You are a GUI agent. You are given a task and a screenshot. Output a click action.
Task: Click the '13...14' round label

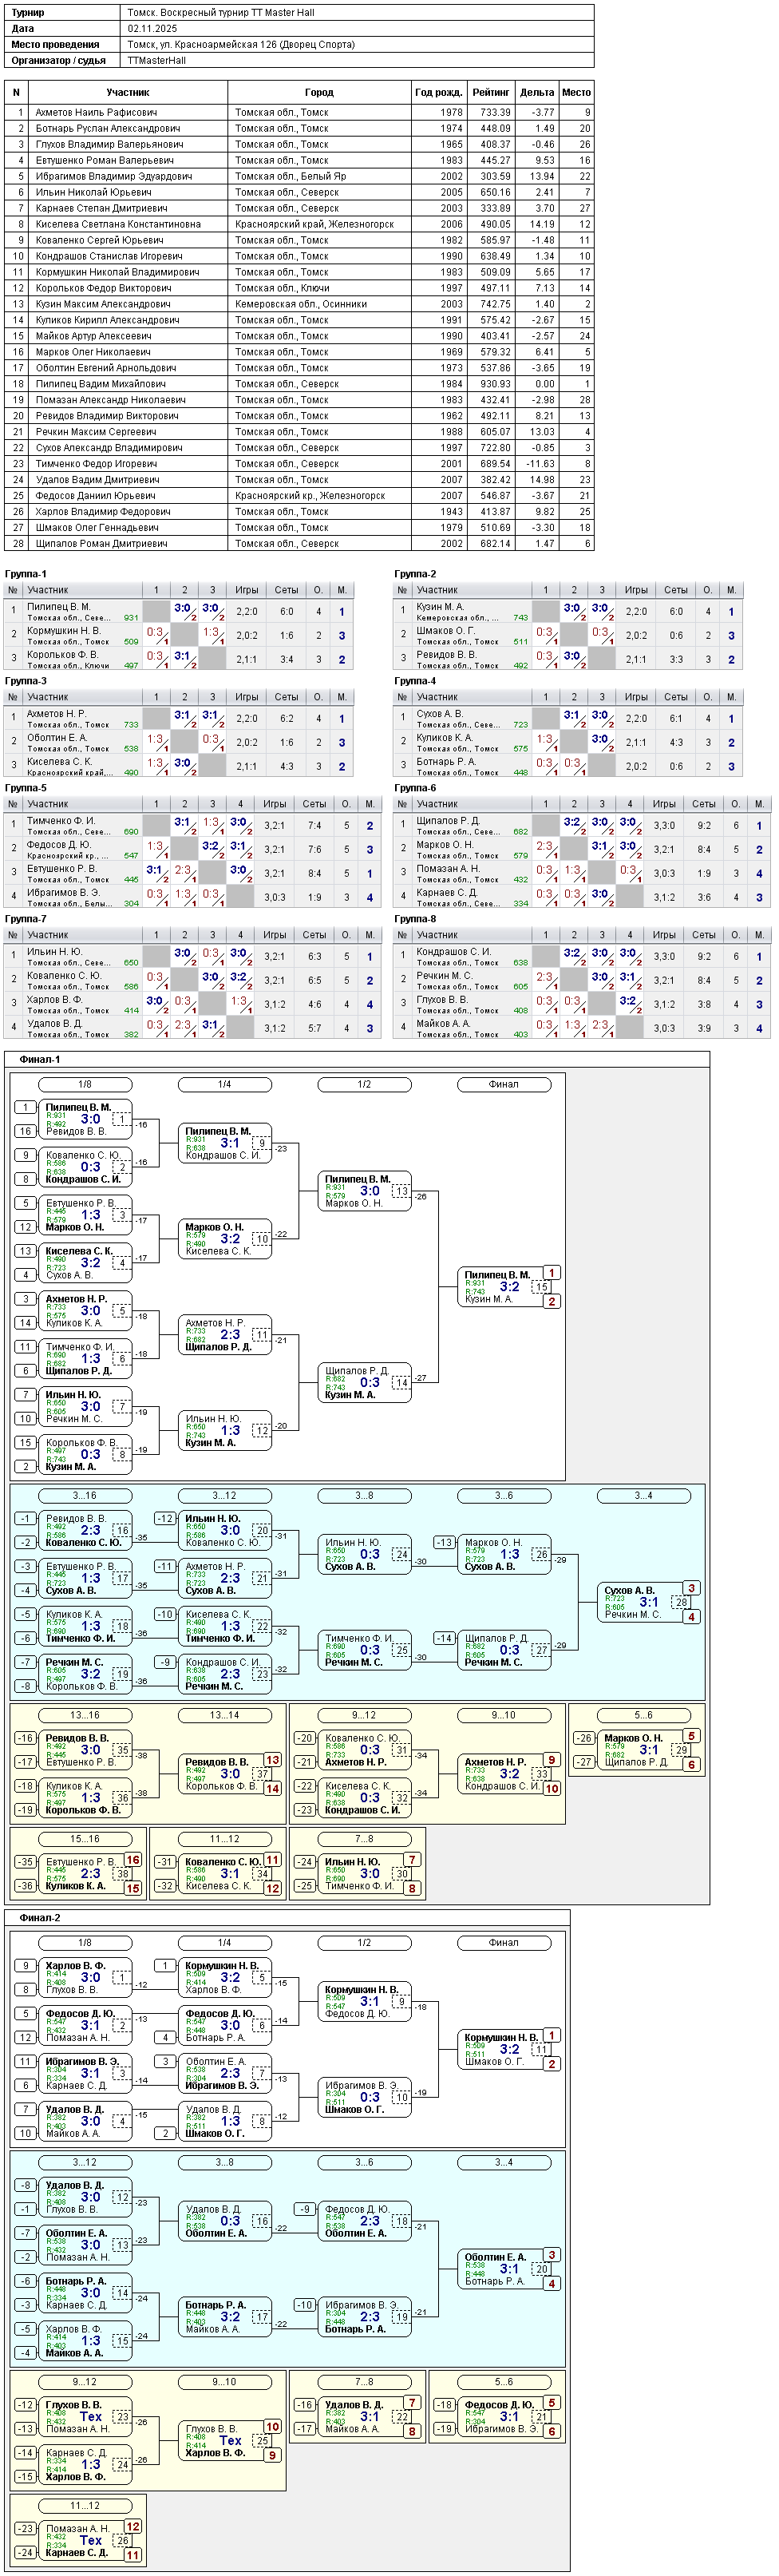tap(224, 1715)
